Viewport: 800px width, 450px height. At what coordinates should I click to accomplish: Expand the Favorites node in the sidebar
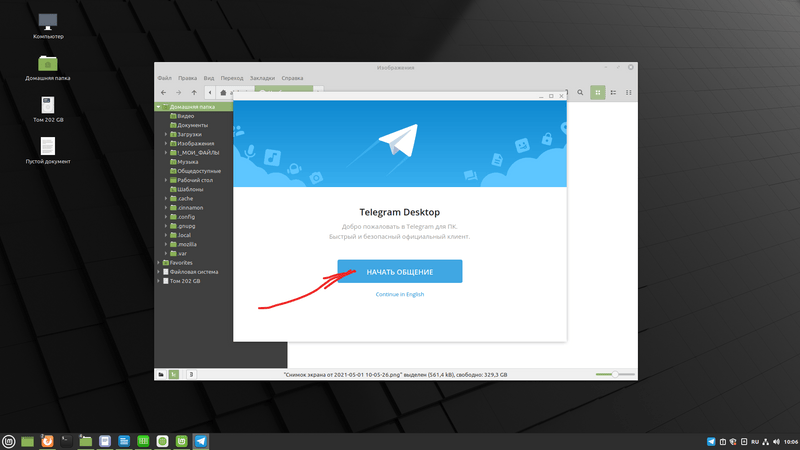click(159, 263)
